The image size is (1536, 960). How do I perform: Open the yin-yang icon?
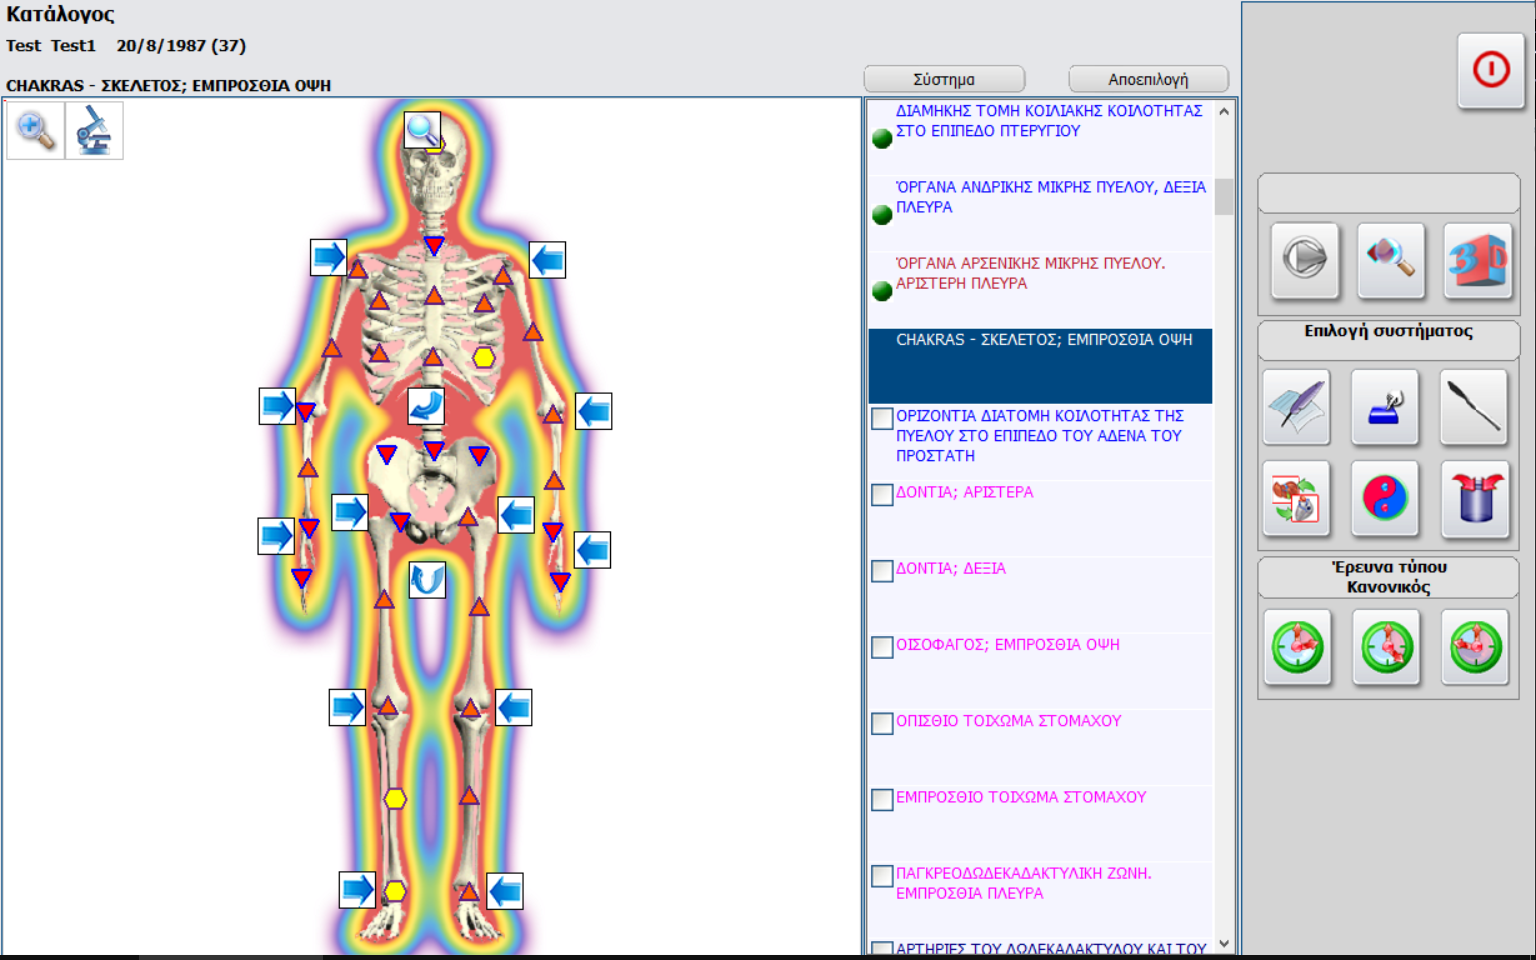[1385, 498]
